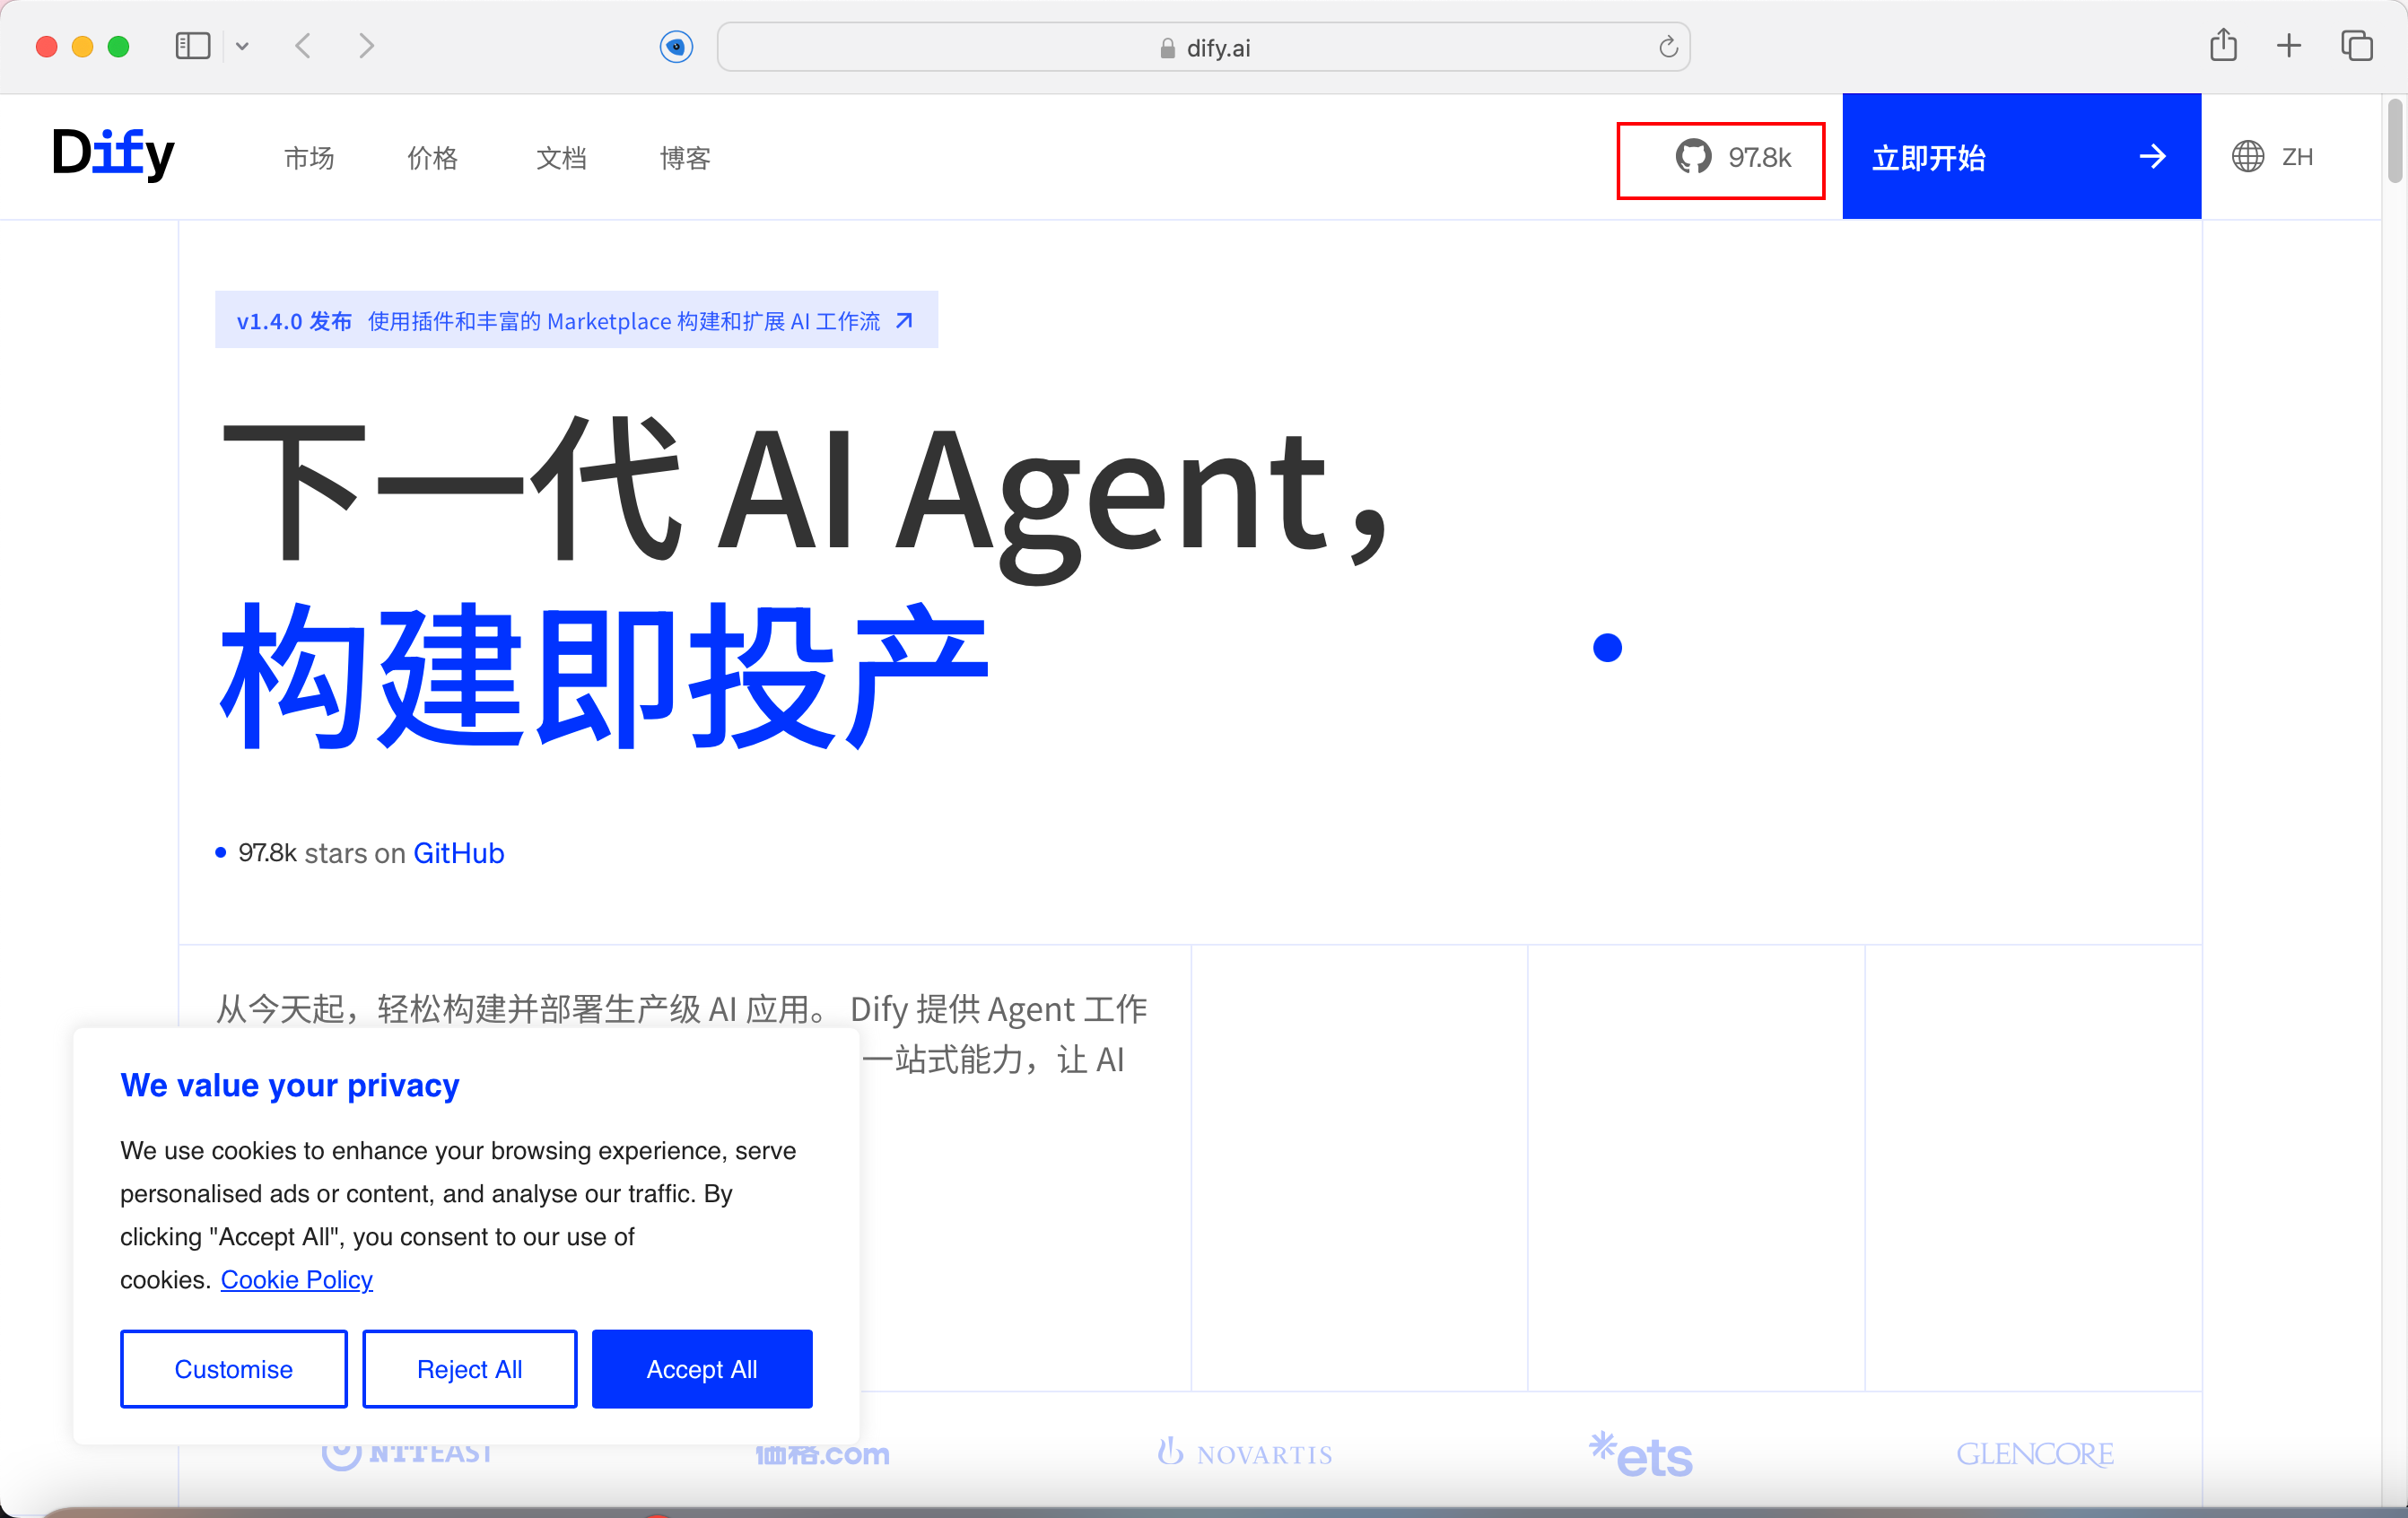
Task: Open the Cookie Policy link
Action: tap(296, 1279)
